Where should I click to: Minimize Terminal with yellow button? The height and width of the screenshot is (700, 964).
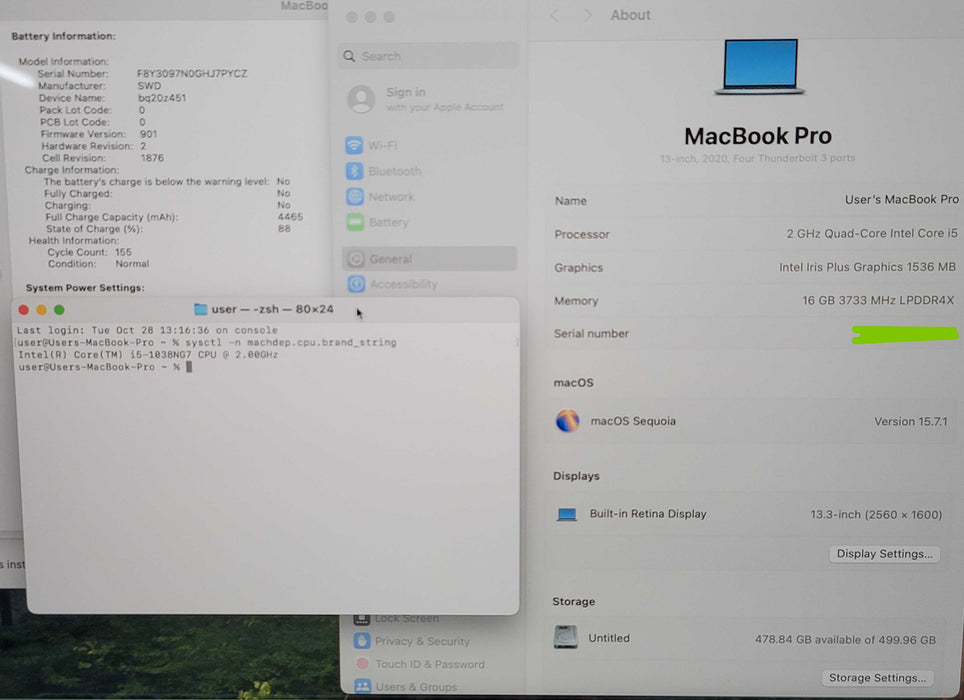(41, 310)
